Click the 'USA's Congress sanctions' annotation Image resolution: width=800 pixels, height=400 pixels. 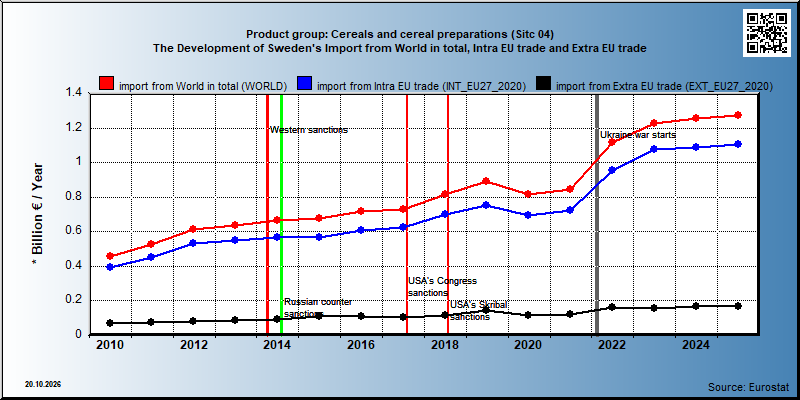pos(442,287)
